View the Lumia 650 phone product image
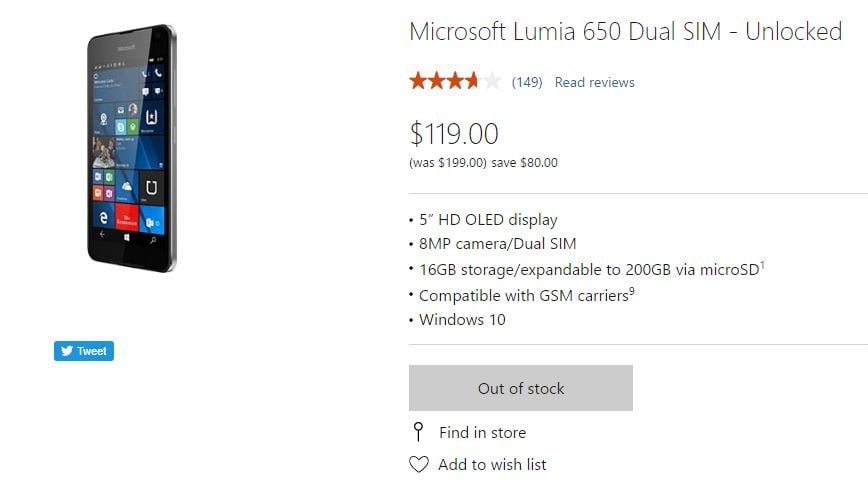Viewport: 868px width, 482px height. [x=132, y=148]
